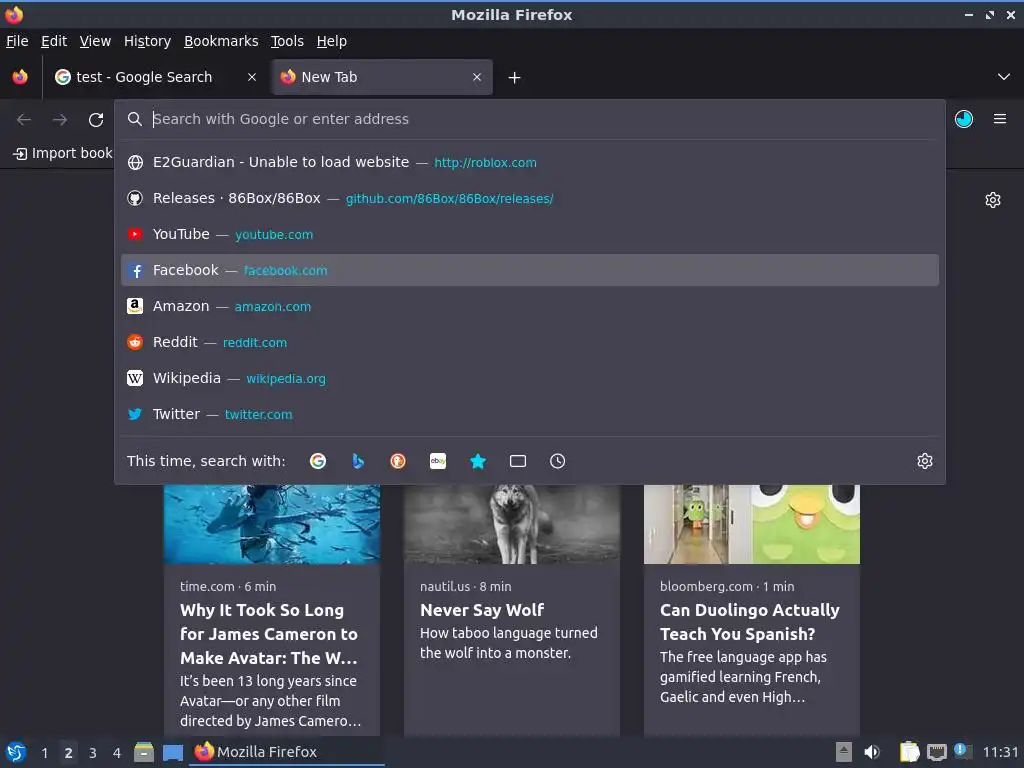This screenshot has height=768, width=1024.
Task: Open the Duolingo article thumbnail
Action: (752, 524)
